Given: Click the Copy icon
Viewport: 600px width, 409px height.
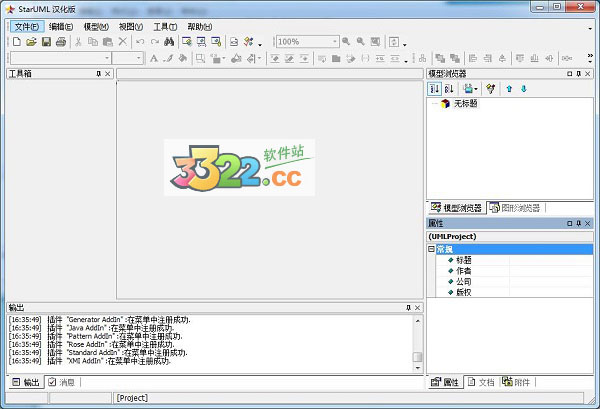Looking at the screenshot, I should pos(93,42).
